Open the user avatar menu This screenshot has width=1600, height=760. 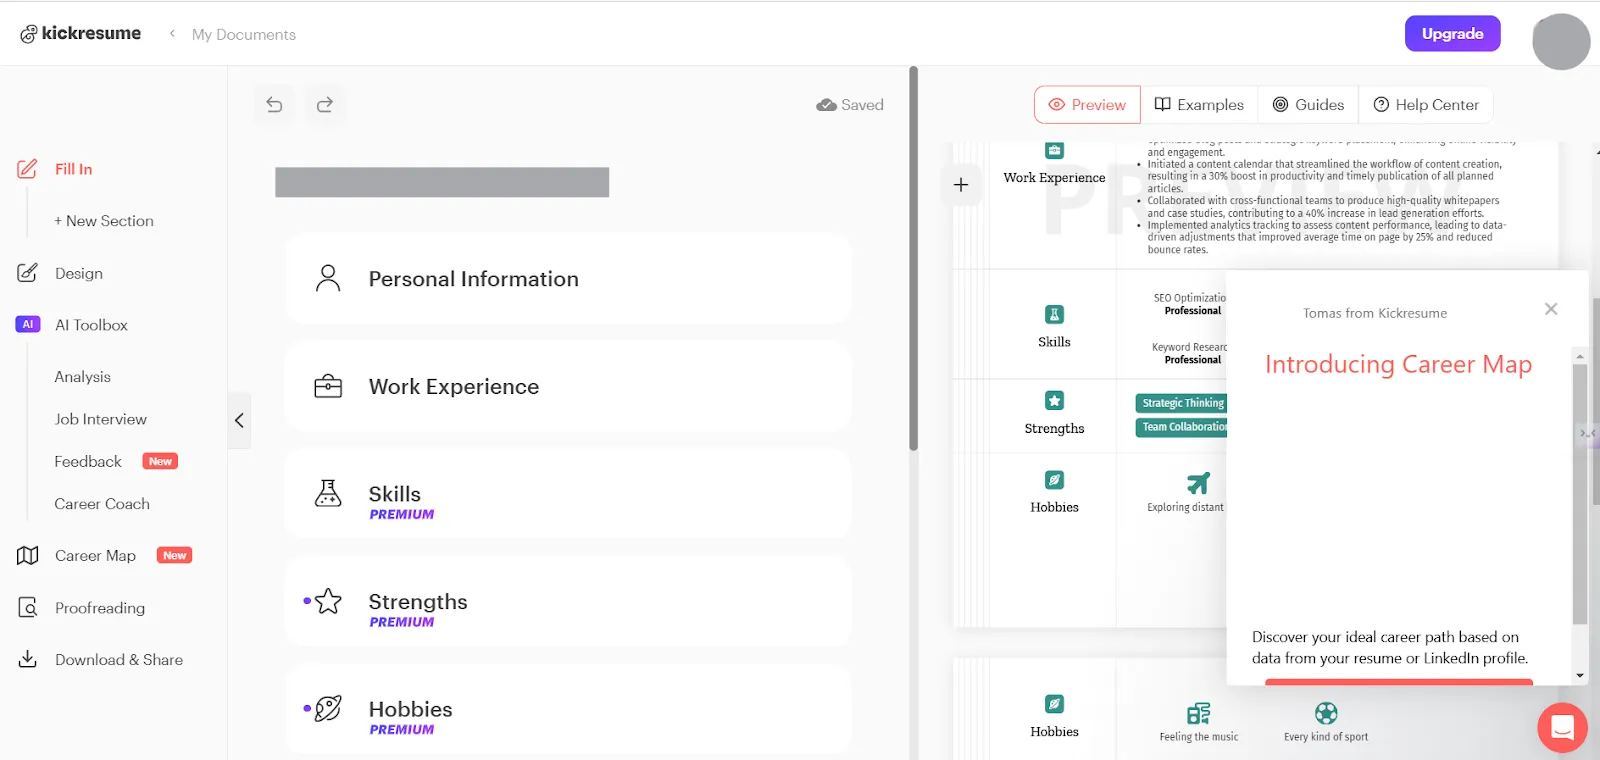tap(1561, 41)
